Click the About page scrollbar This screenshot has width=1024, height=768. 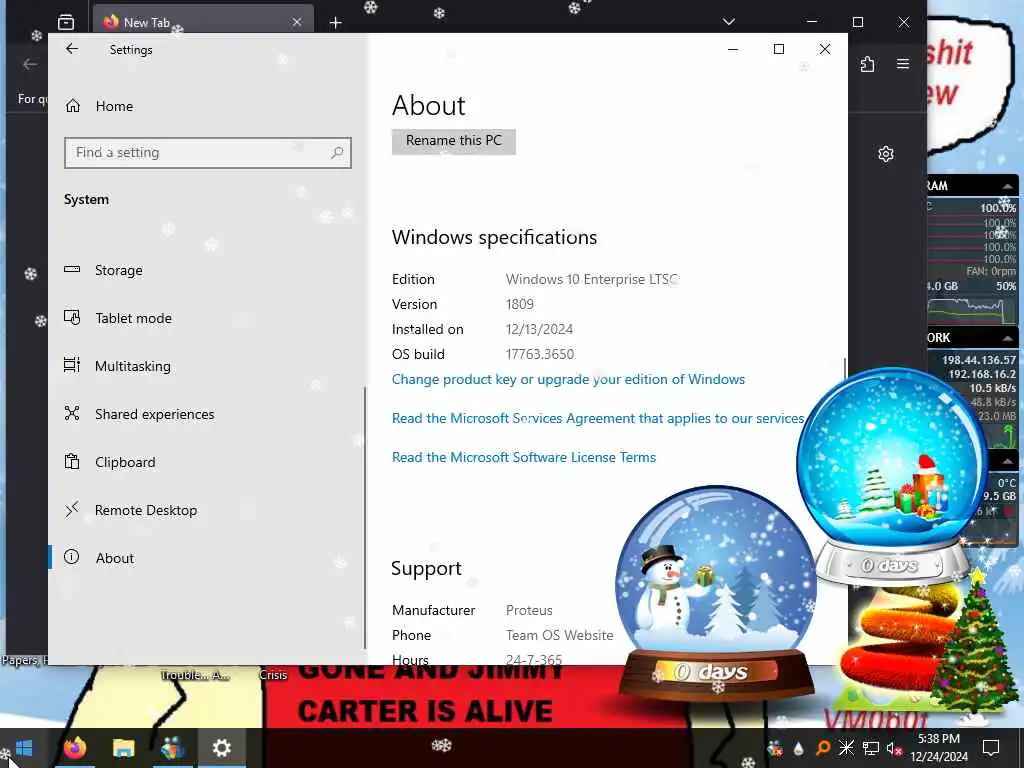pyautogui.click(x=845, y=367)
